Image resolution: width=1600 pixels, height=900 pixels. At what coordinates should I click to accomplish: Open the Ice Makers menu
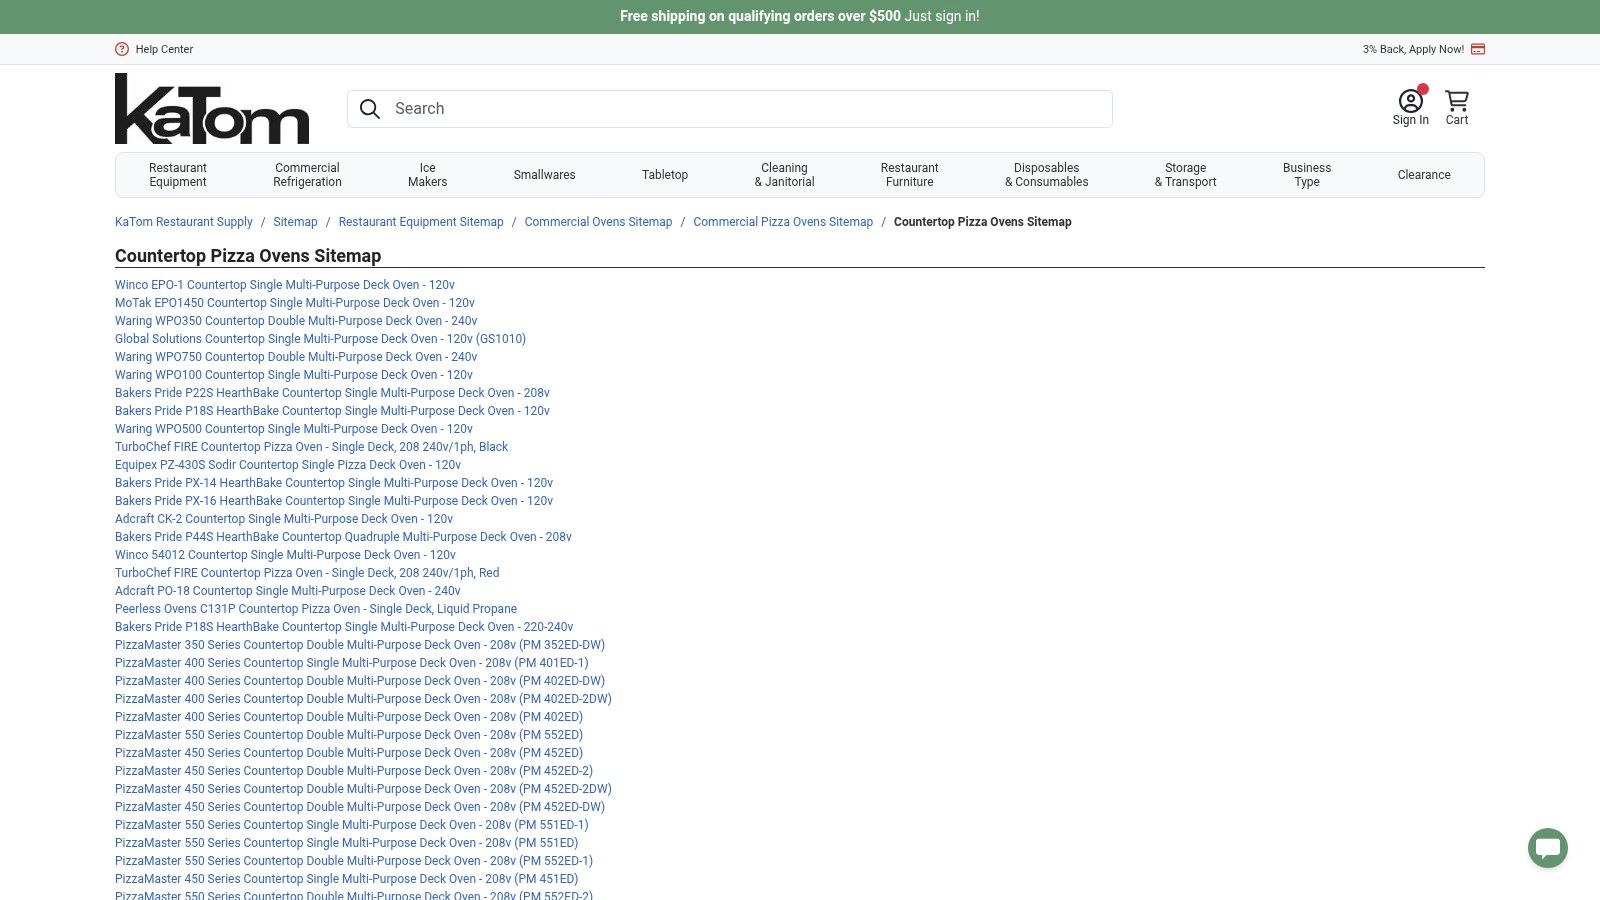[427, 175]
